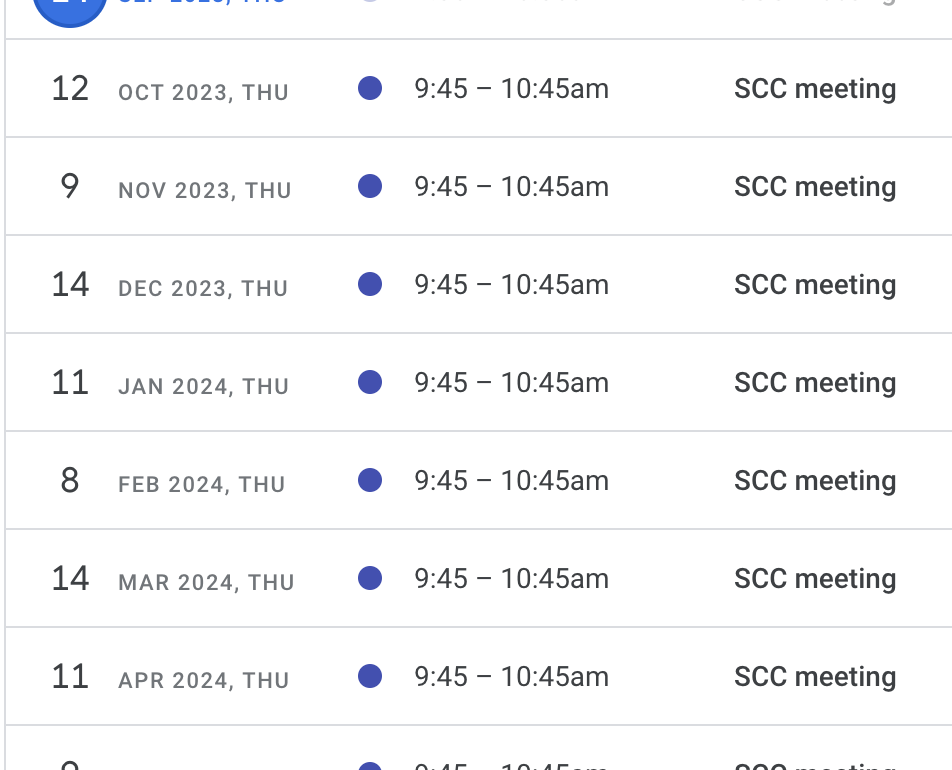Click the 9:45 – 10:45am time on Feb 8
Viewport: 952px width, 770px height.
pos(511,481)
